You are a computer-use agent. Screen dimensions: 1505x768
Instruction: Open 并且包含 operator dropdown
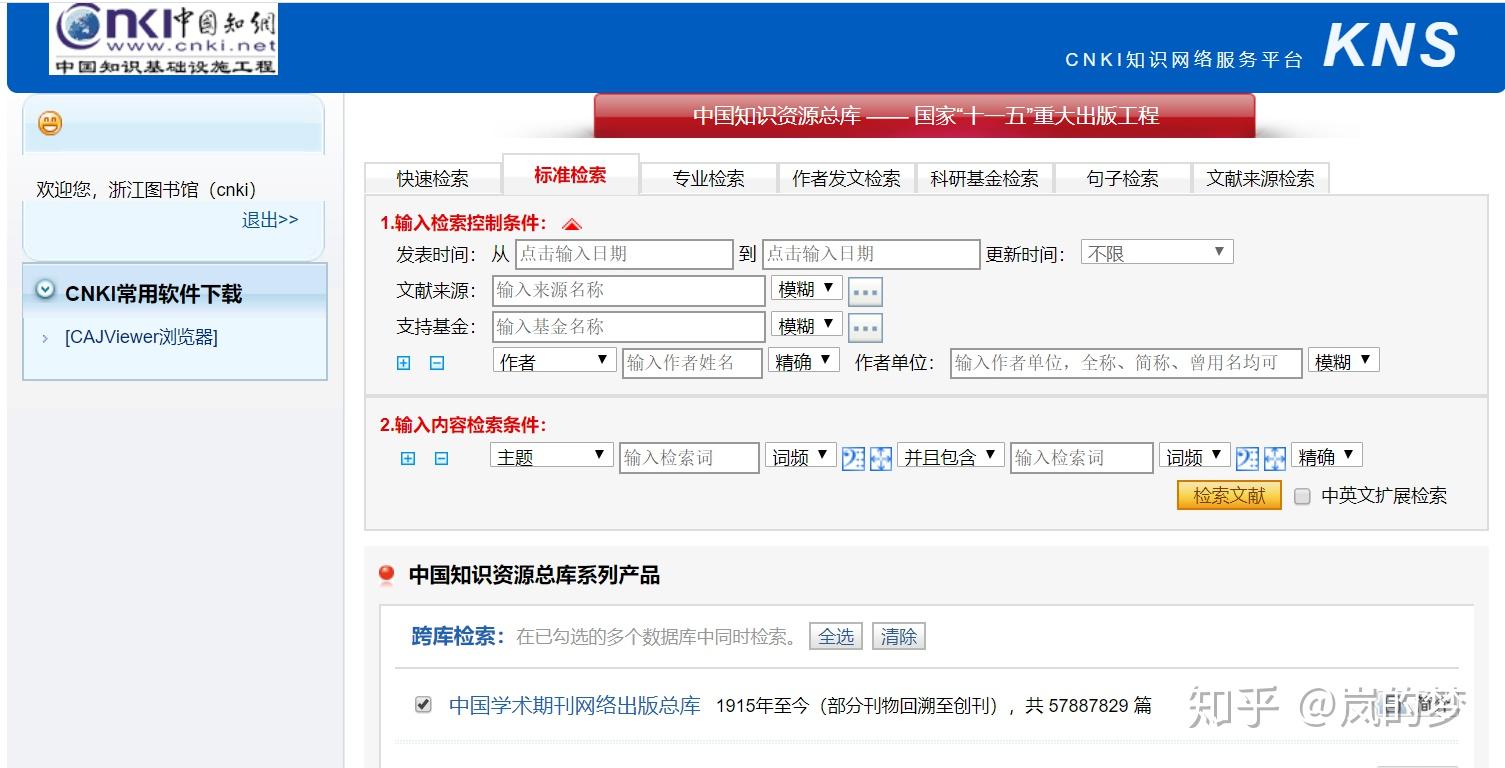pos(950,456)
